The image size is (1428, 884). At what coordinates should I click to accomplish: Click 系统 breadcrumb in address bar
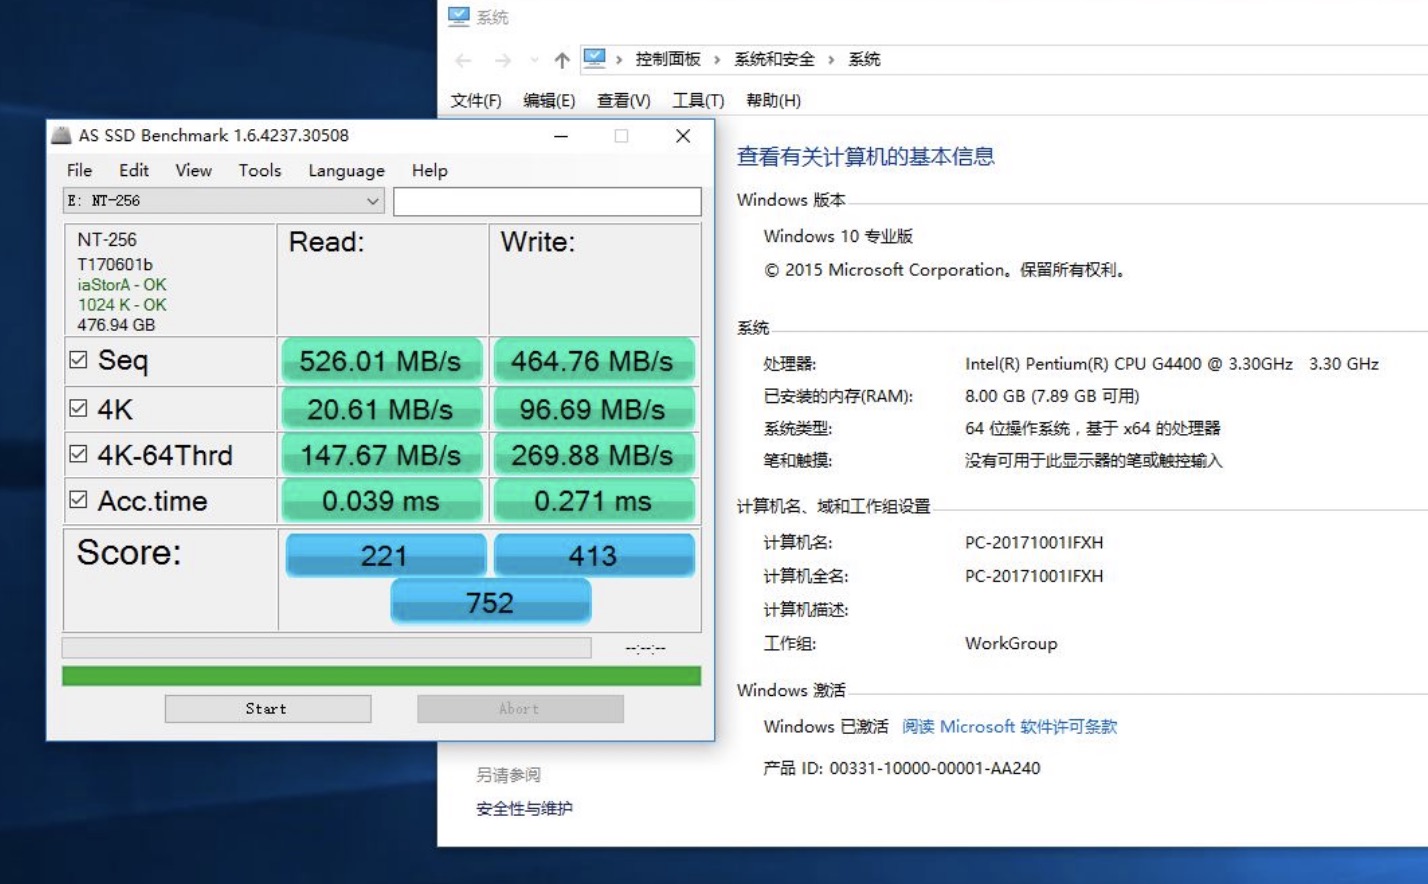[864, 59]
